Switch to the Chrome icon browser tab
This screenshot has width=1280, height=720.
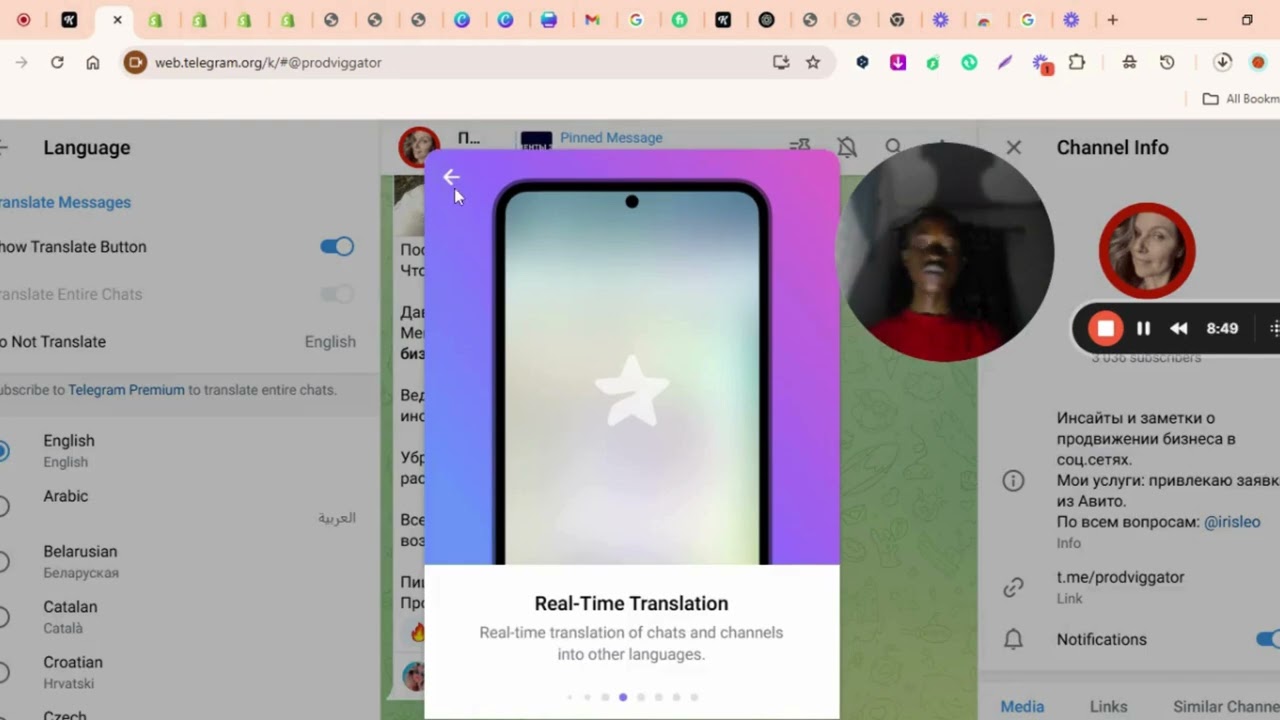[x=897, y=20]
